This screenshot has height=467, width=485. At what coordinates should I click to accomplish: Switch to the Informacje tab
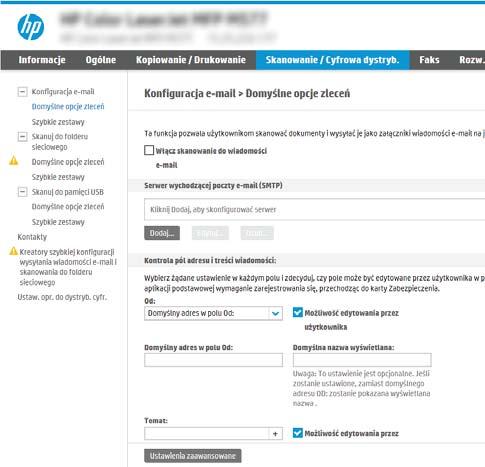[x=42, y=60]
